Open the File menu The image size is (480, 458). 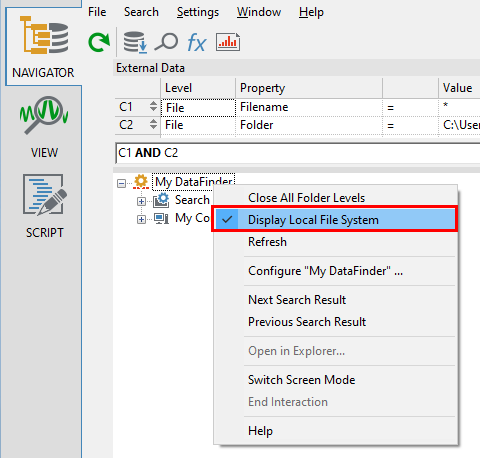tap(97, 12)
